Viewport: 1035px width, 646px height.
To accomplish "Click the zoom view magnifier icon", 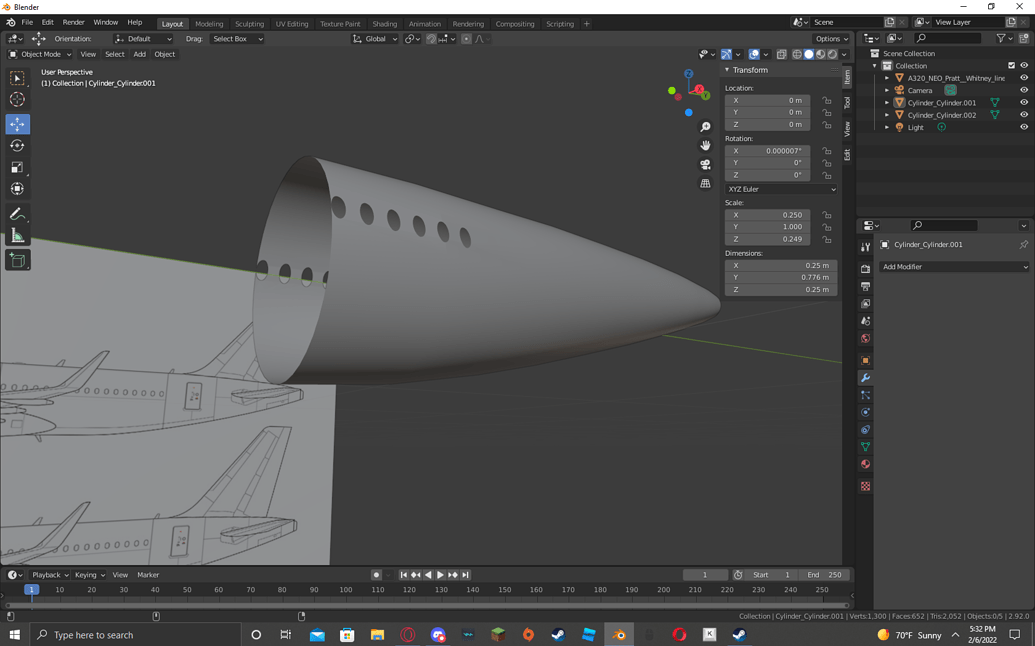I will pyautogui.click(x=705, y=127).
